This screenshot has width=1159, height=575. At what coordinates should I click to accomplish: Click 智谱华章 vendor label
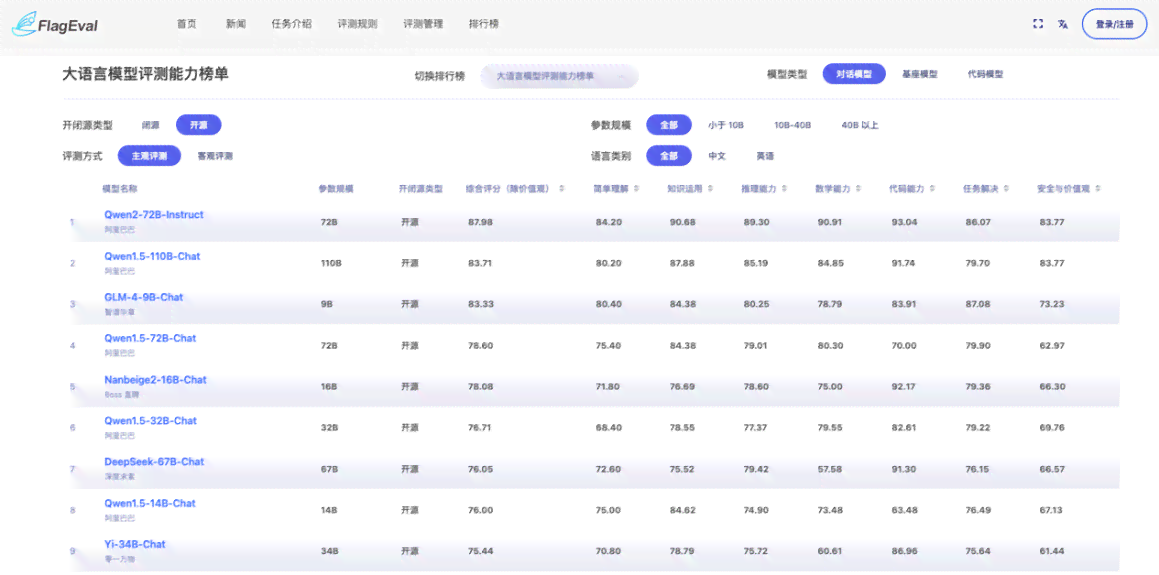pyautogui.click(x=120, y=312)
